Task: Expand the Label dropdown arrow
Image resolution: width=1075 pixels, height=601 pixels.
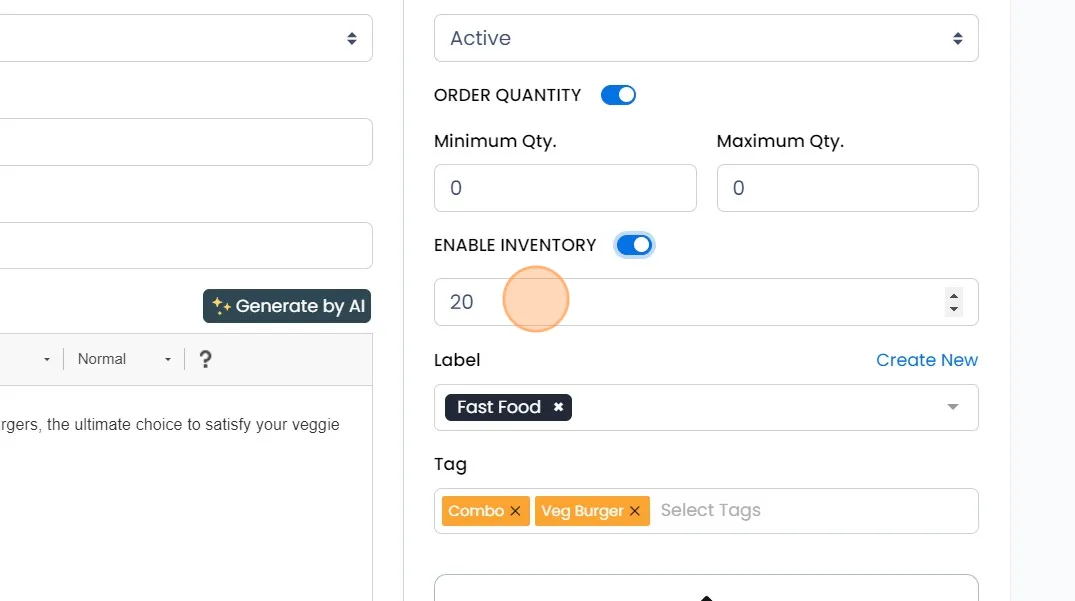Action: click(x=953, y=407)
